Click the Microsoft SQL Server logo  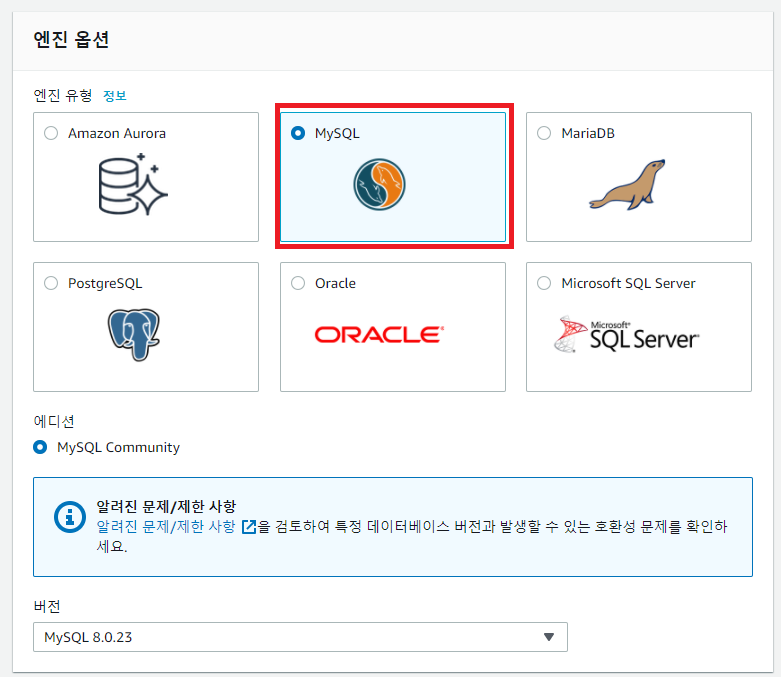click(x=627, y=336)
